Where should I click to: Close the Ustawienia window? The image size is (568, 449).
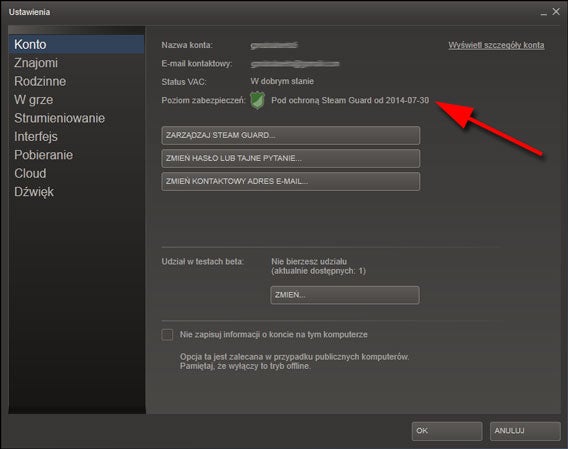pyautogui.click(x=556, y=12)
